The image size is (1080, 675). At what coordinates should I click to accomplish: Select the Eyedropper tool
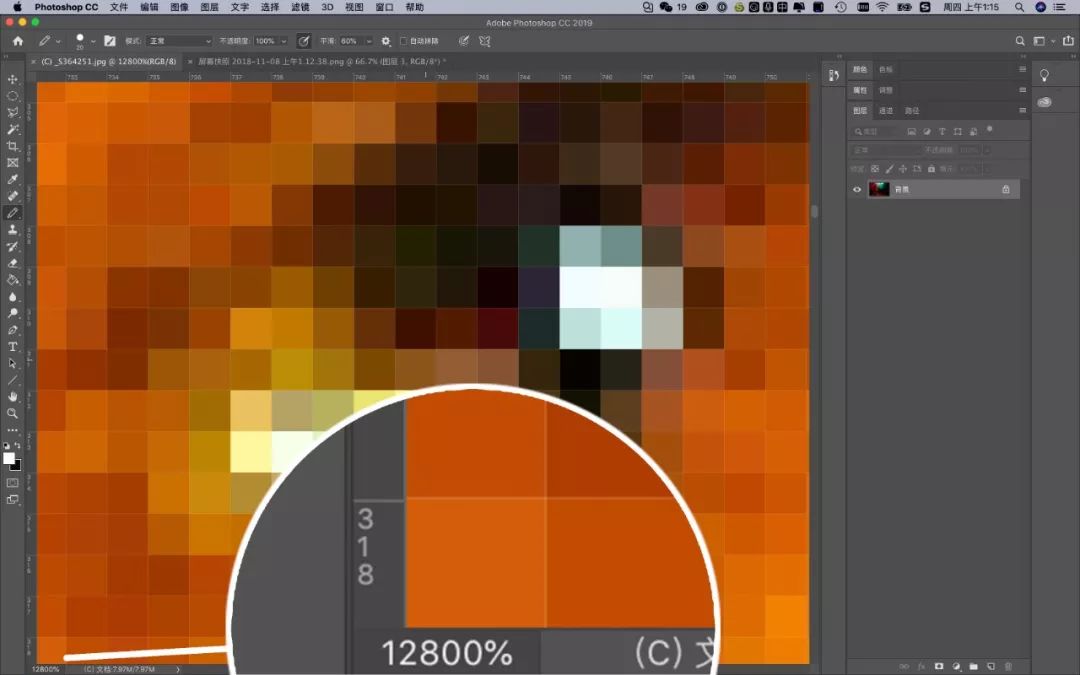tap(12, 179)
